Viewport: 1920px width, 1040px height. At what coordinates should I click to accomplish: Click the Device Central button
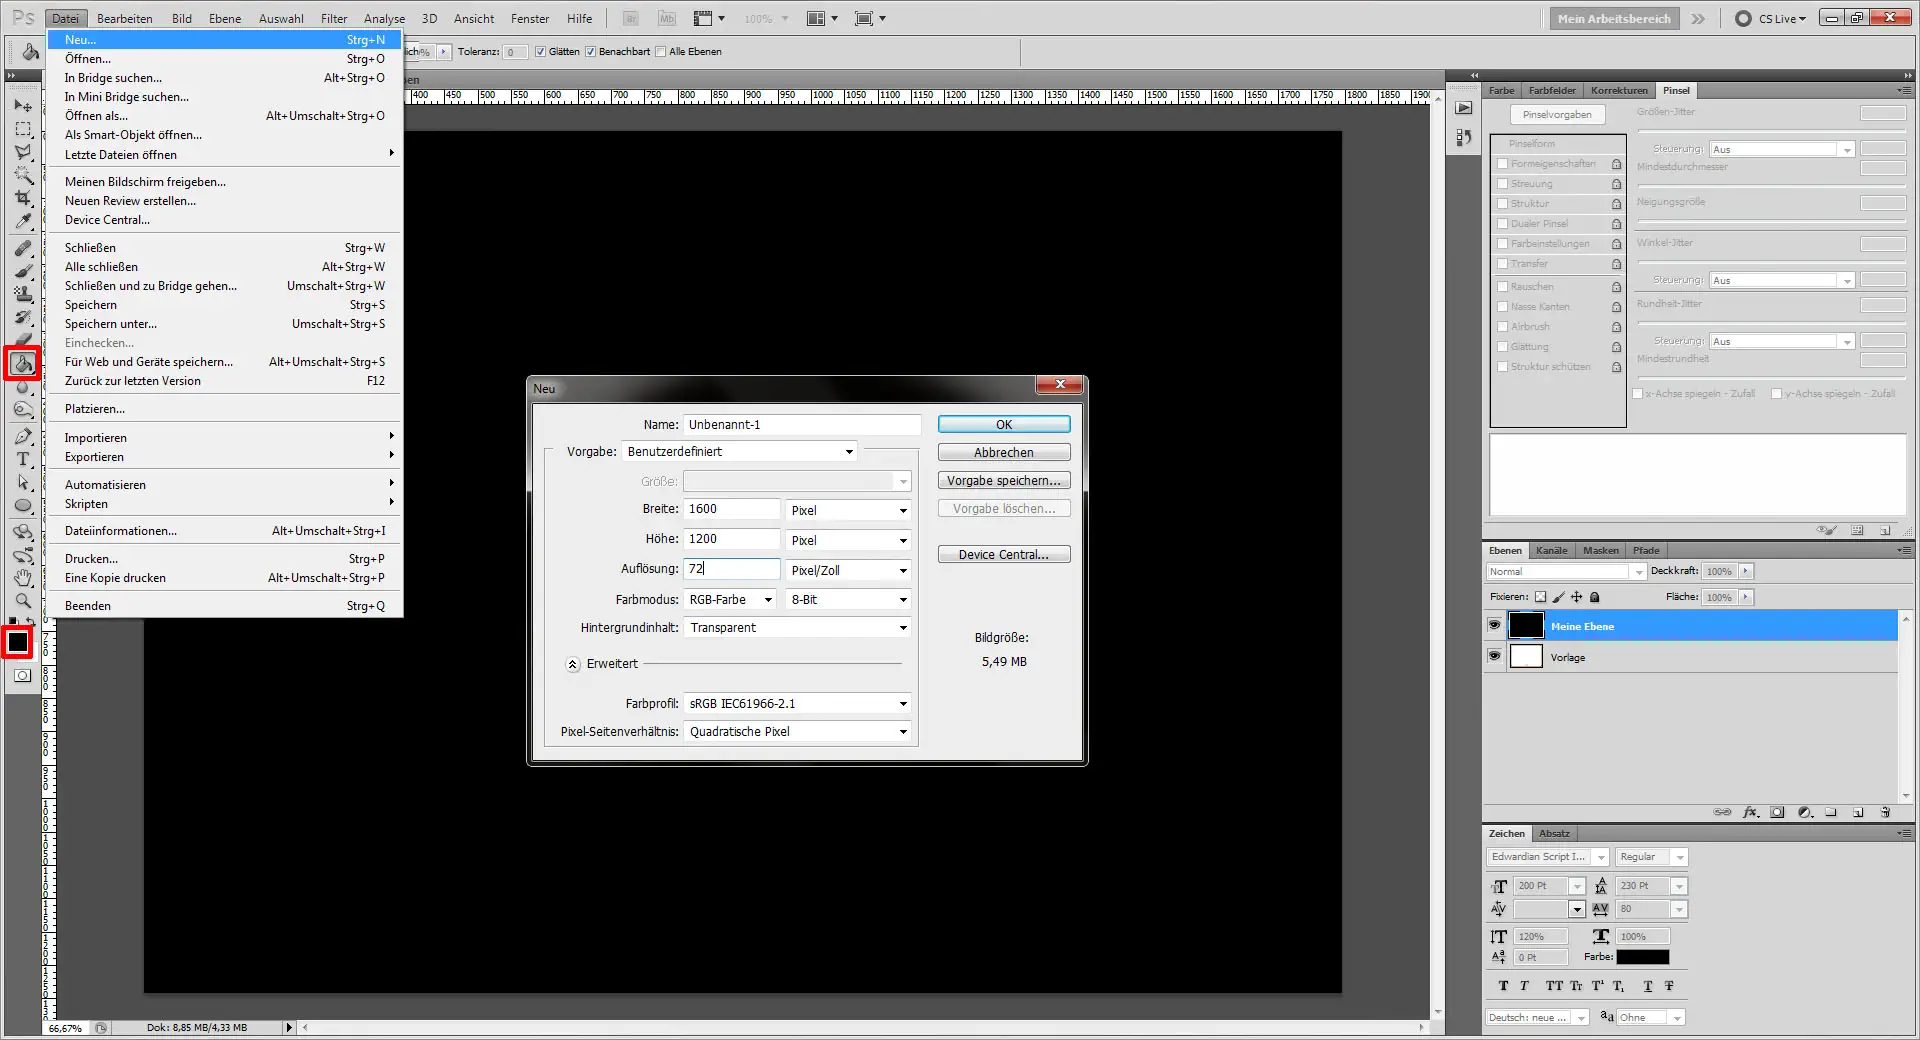tap(1003, 553)
